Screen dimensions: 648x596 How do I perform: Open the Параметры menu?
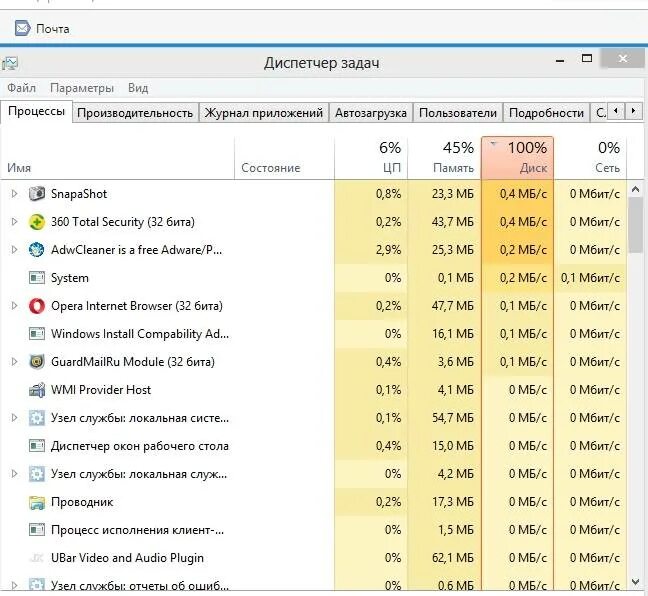82,88
